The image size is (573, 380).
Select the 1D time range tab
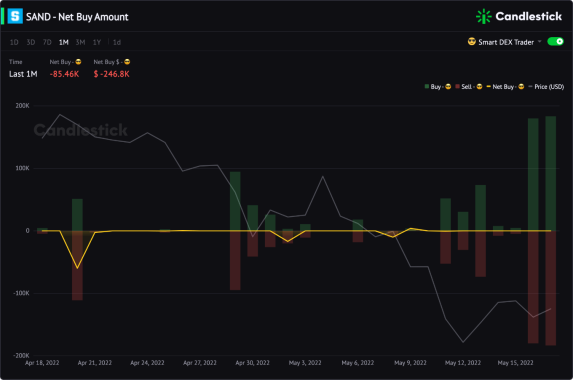(x=14, y=42)
